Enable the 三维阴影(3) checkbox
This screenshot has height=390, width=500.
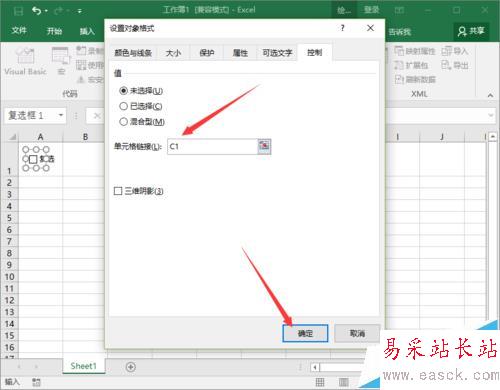click(x=118, y=191)
